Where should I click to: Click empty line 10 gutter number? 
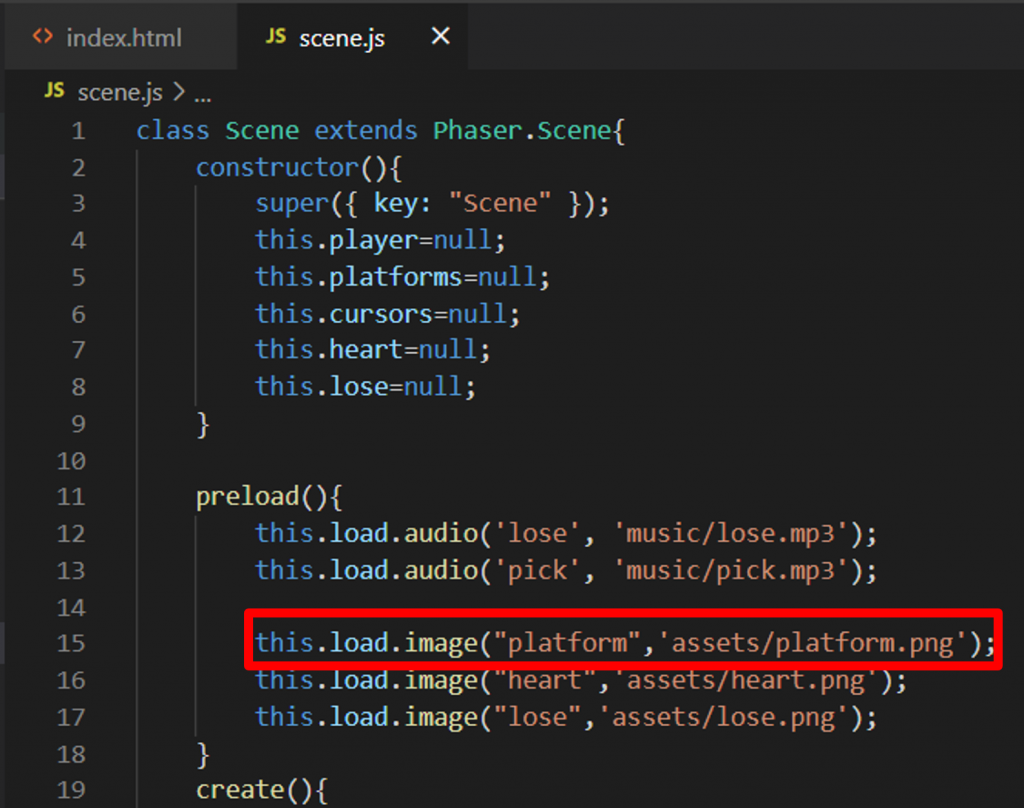coord(71,461)
